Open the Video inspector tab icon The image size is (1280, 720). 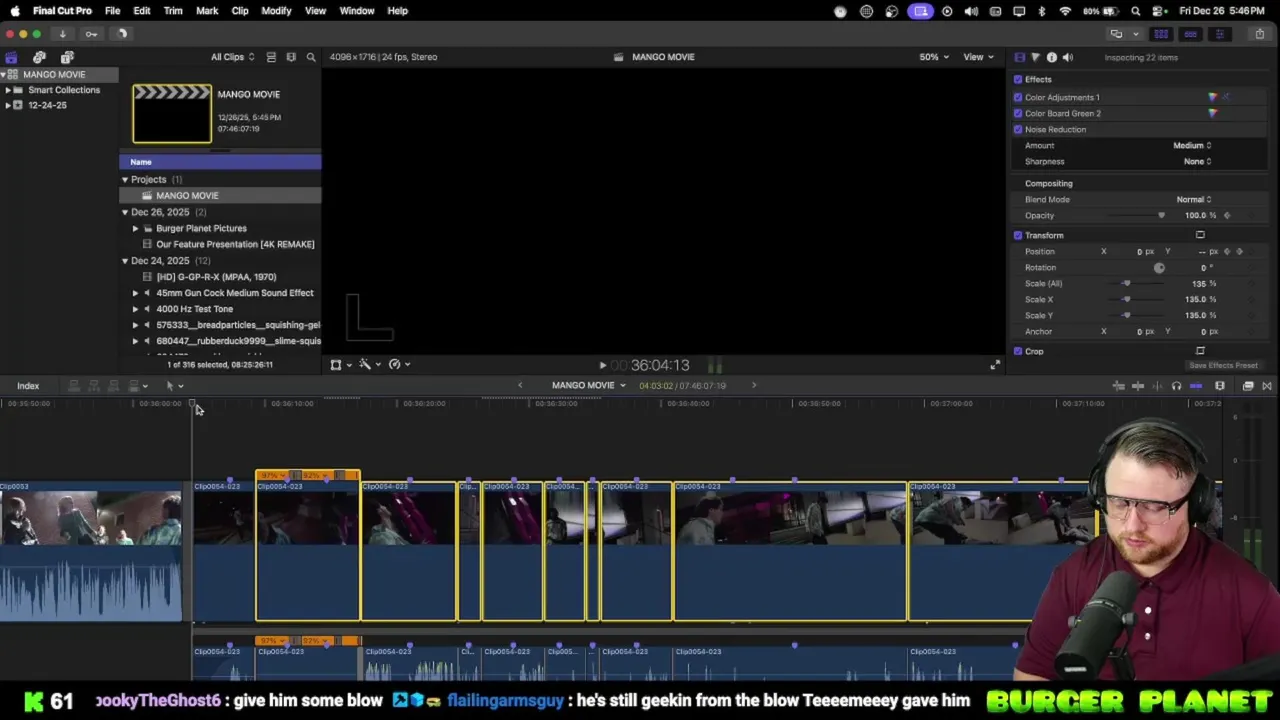click(x=1019, y=57)
